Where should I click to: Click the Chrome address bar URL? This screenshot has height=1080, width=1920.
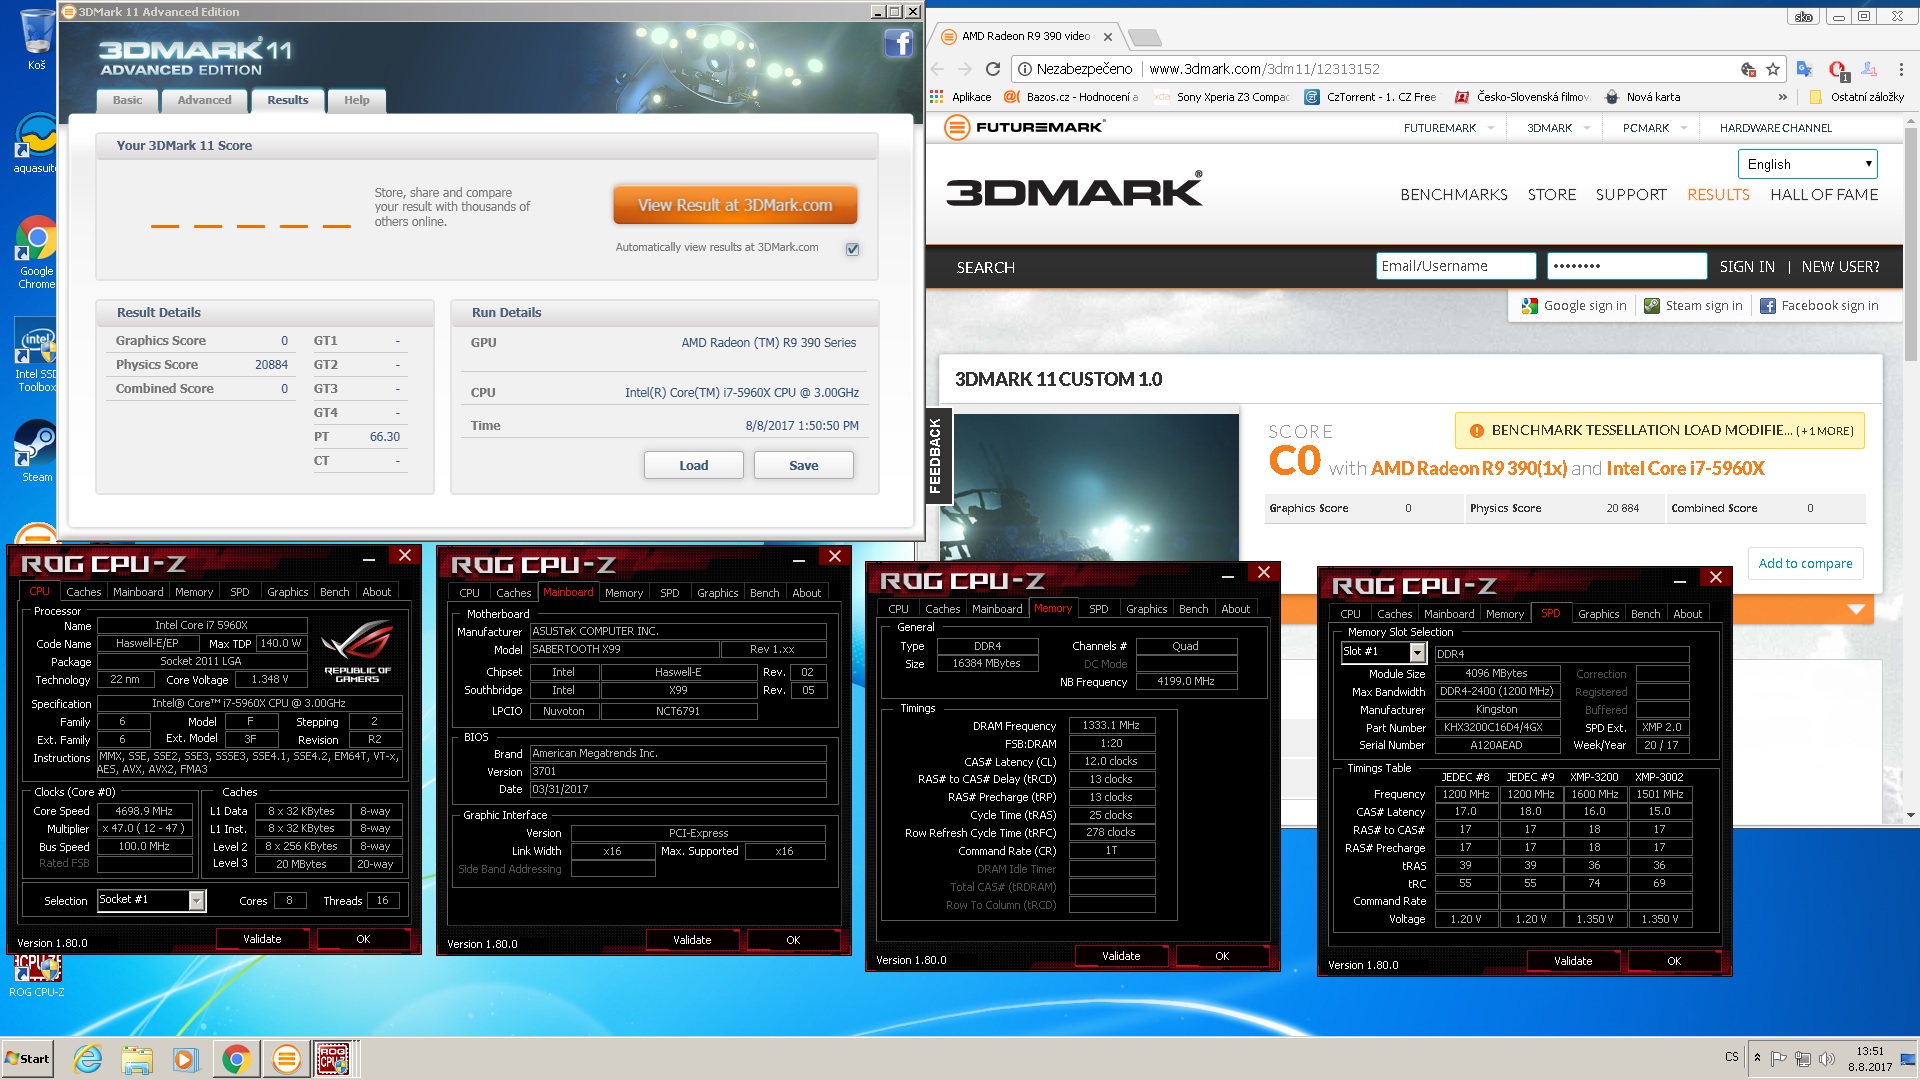pos(1264,69)
